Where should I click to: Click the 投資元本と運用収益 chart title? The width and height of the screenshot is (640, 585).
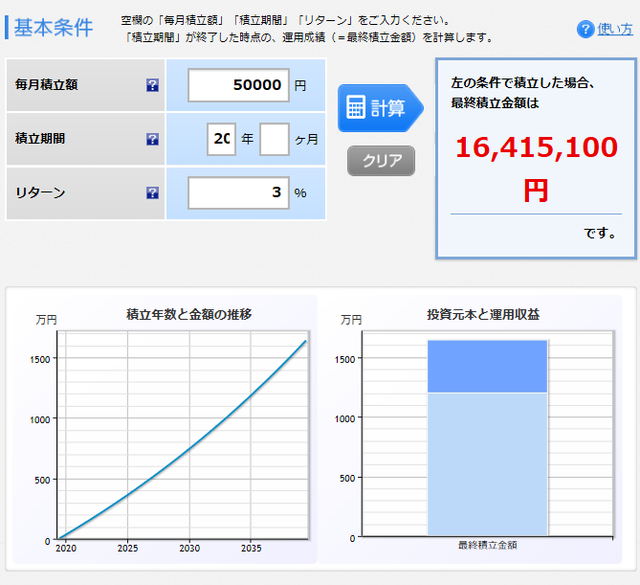[483, 314]
